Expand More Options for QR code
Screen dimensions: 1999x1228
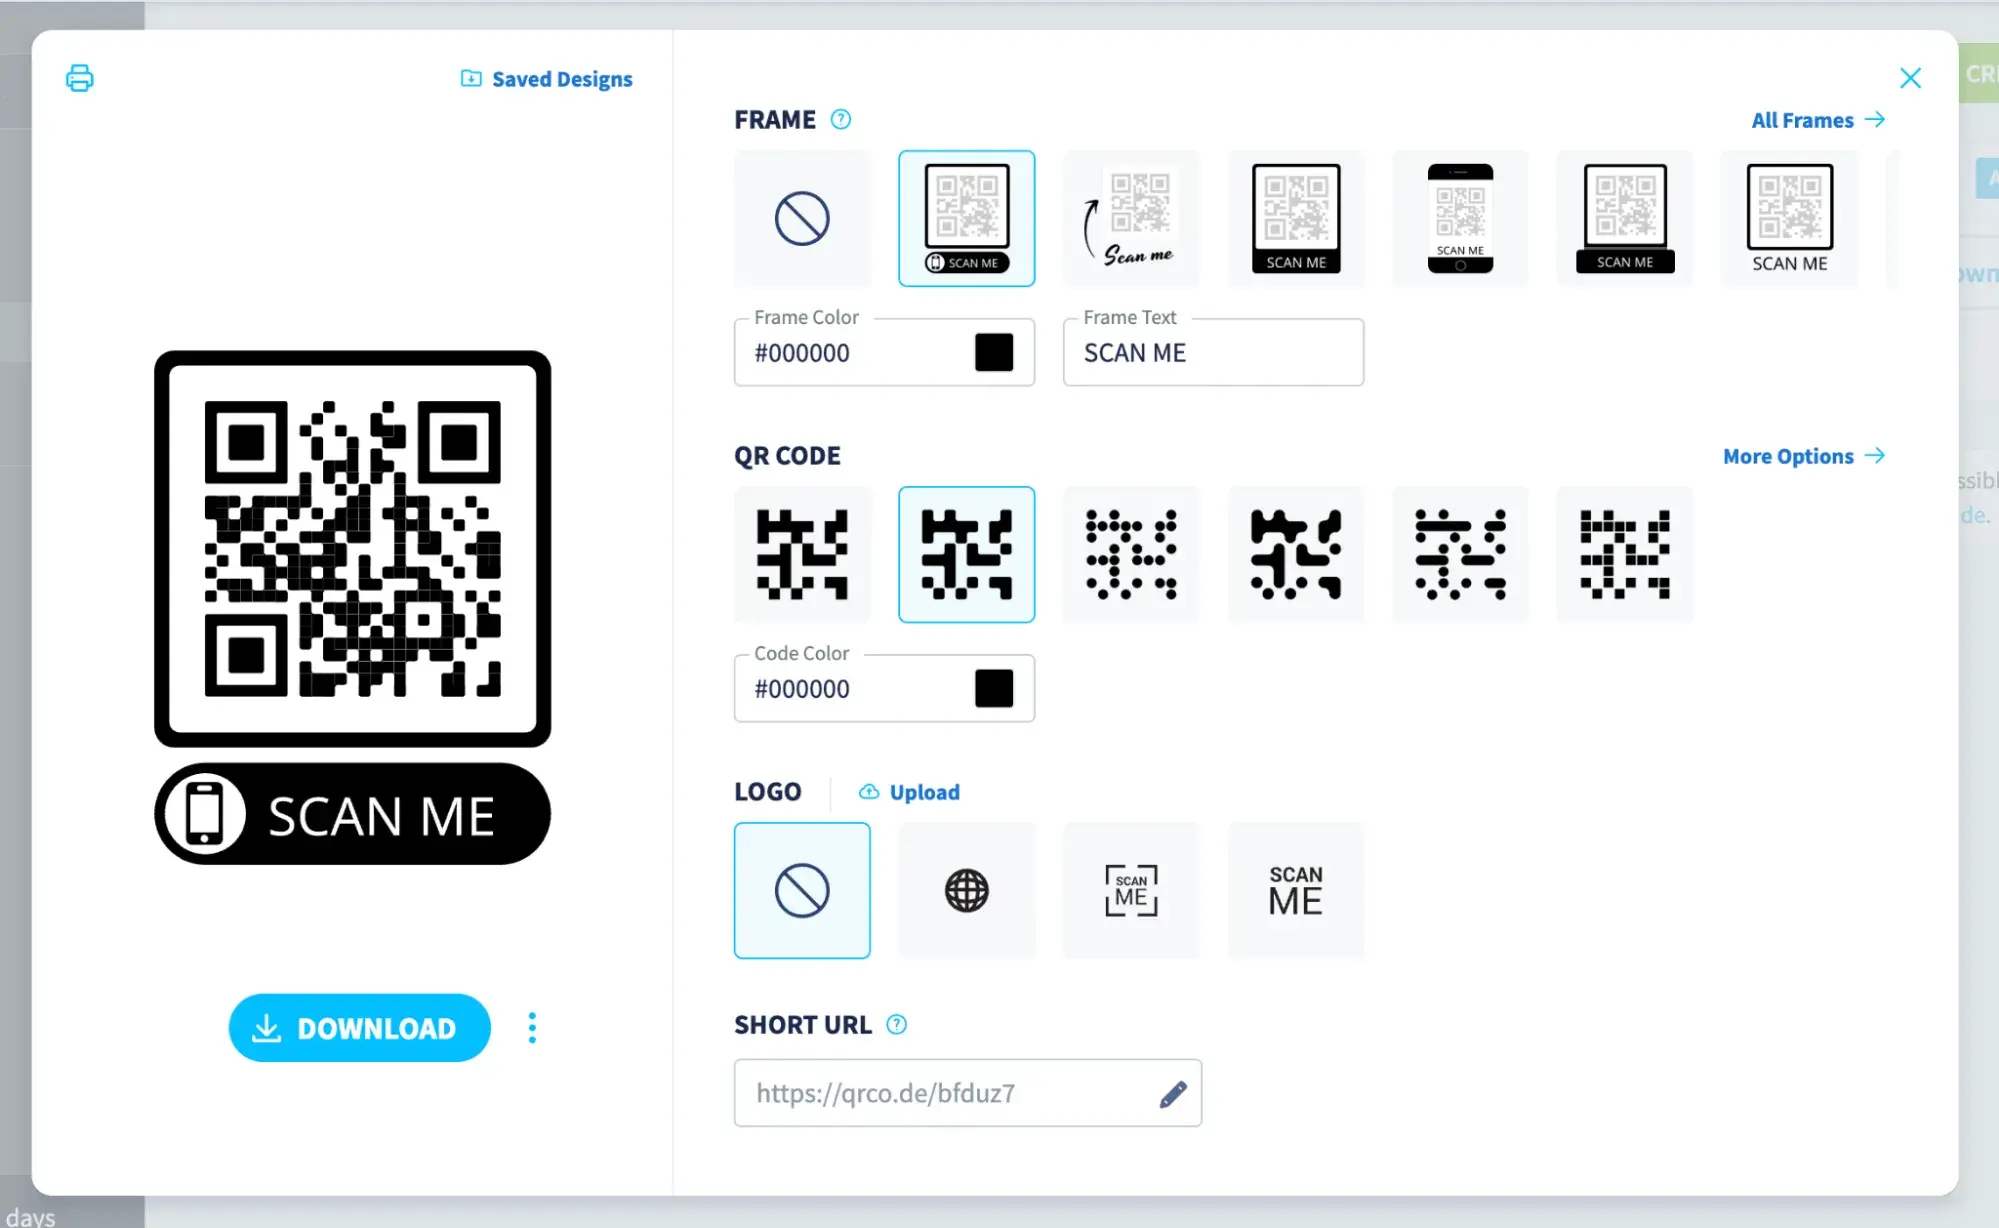(1803, 454)
